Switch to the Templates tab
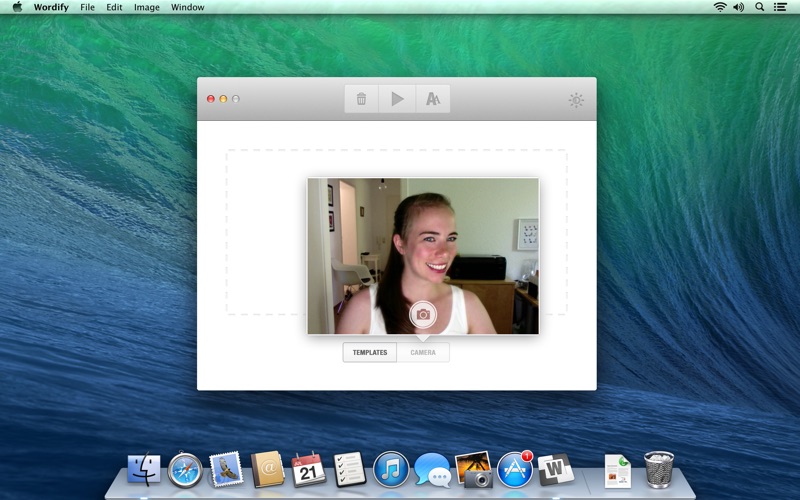 [x=370, y=353]
